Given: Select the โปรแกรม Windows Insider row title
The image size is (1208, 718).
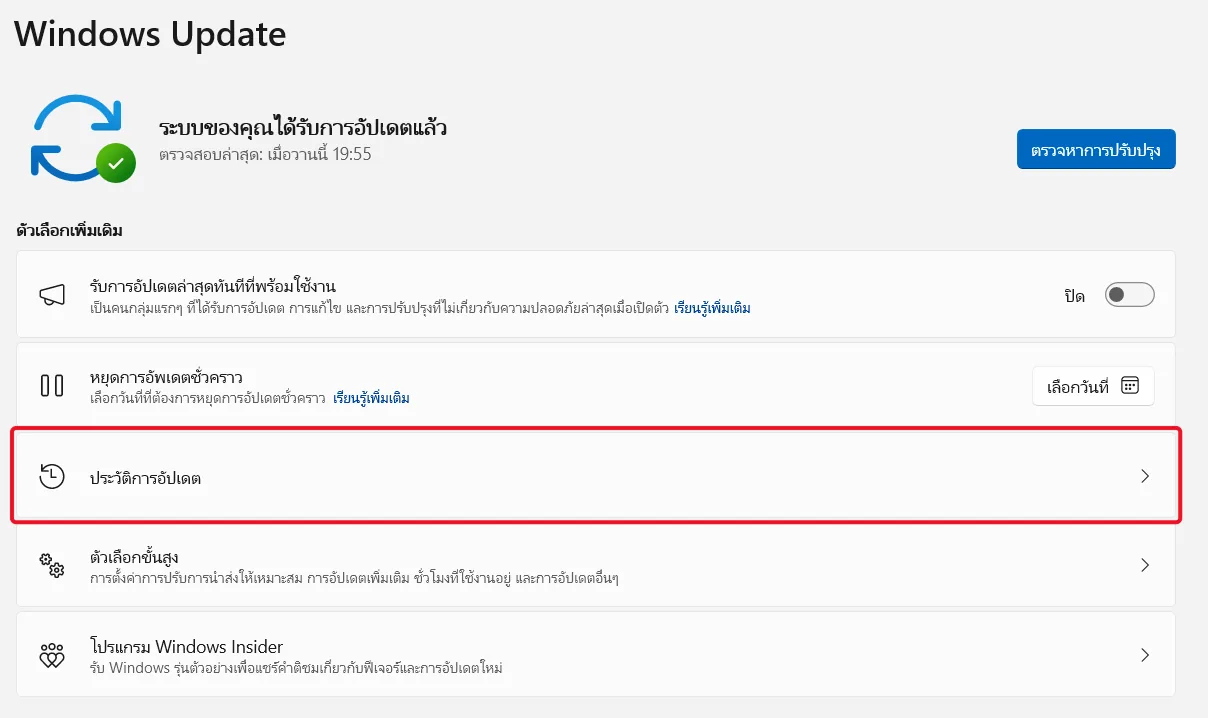Looking at the screenshot, I should tap(186, 646).
